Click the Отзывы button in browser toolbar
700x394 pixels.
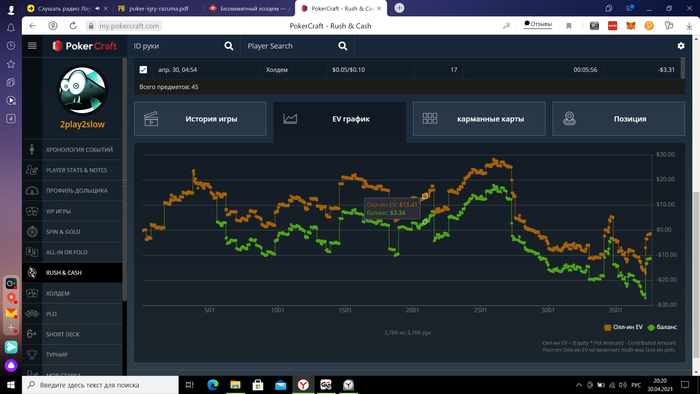538,24
